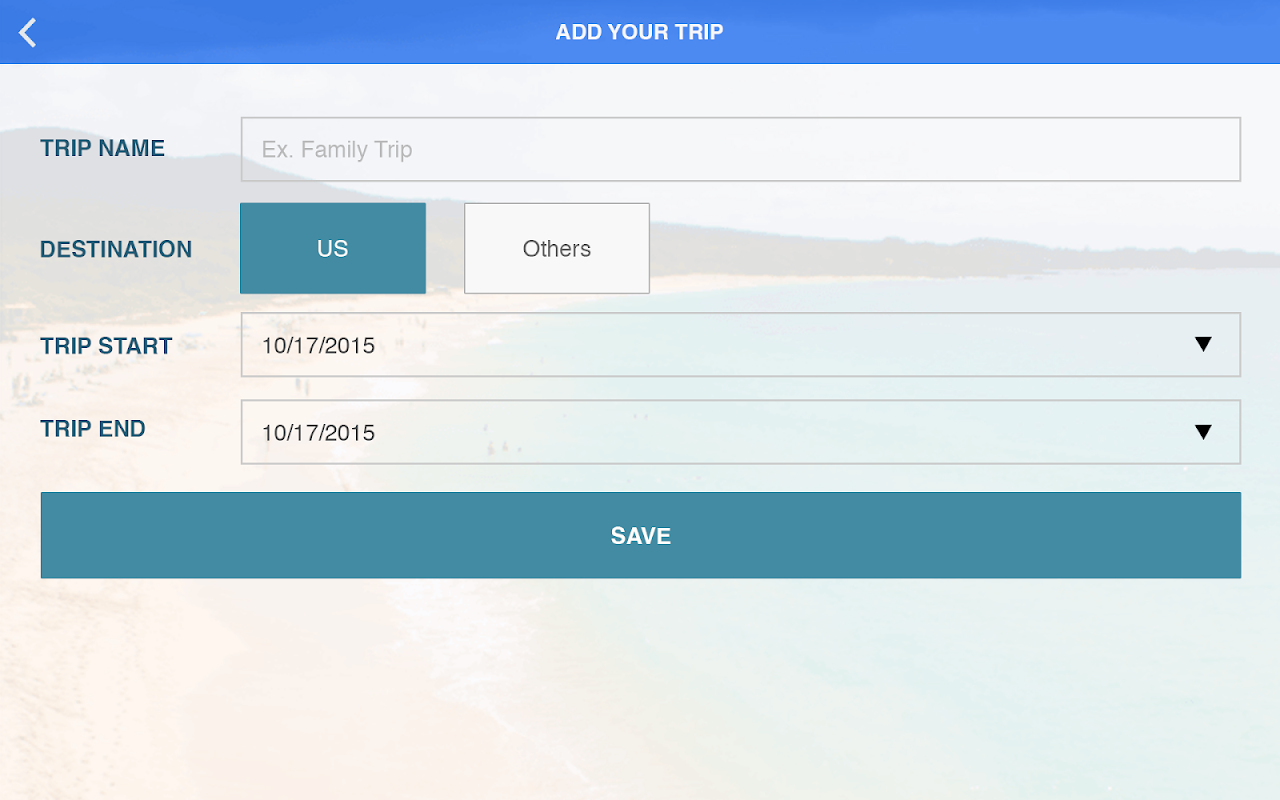The image size is (1280, 800).
Task: Click the TRIP END label
Action: pyautogui.click(x=93, y=429)
